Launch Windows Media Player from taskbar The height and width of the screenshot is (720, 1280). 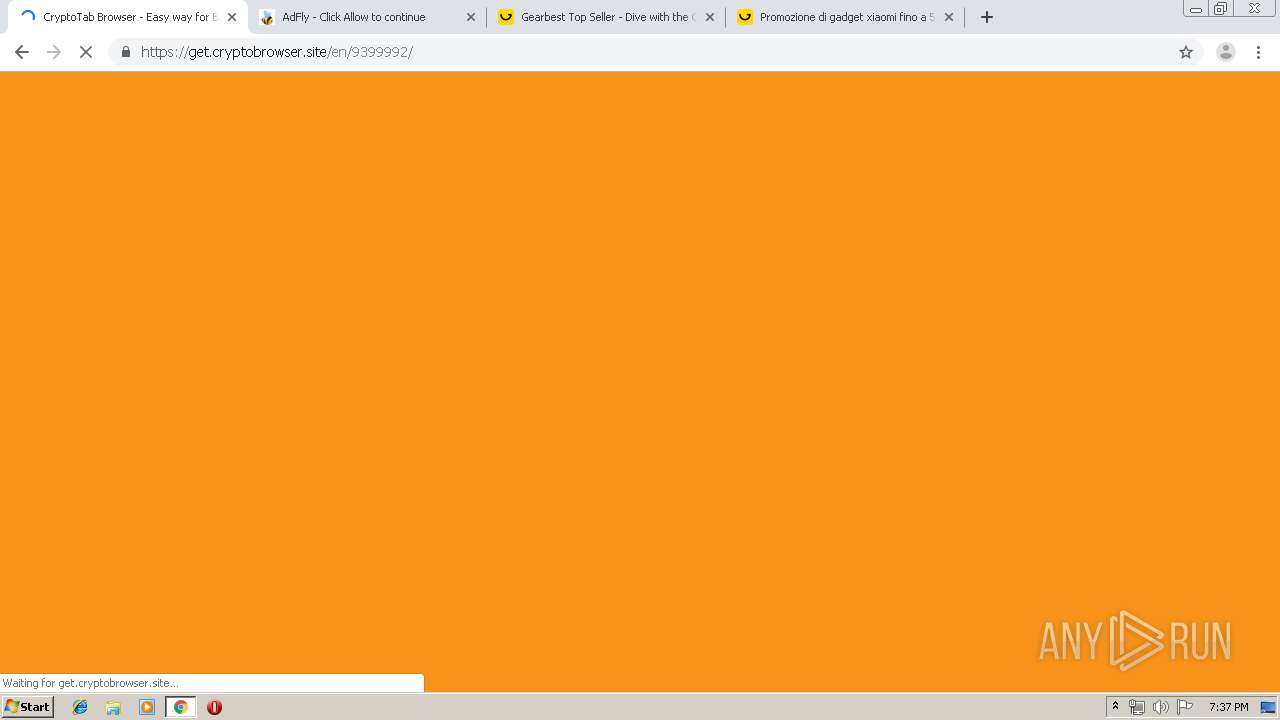147,707
